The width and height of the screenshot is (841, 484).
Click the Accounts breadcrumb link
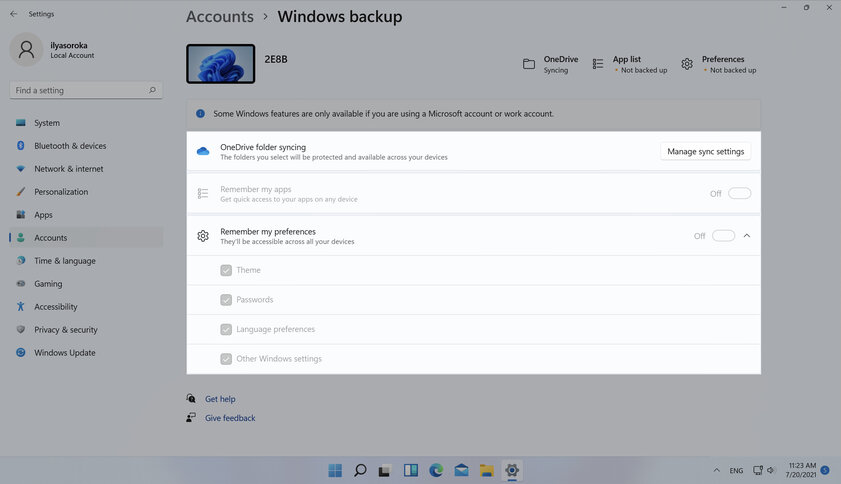tap(220, 17)
